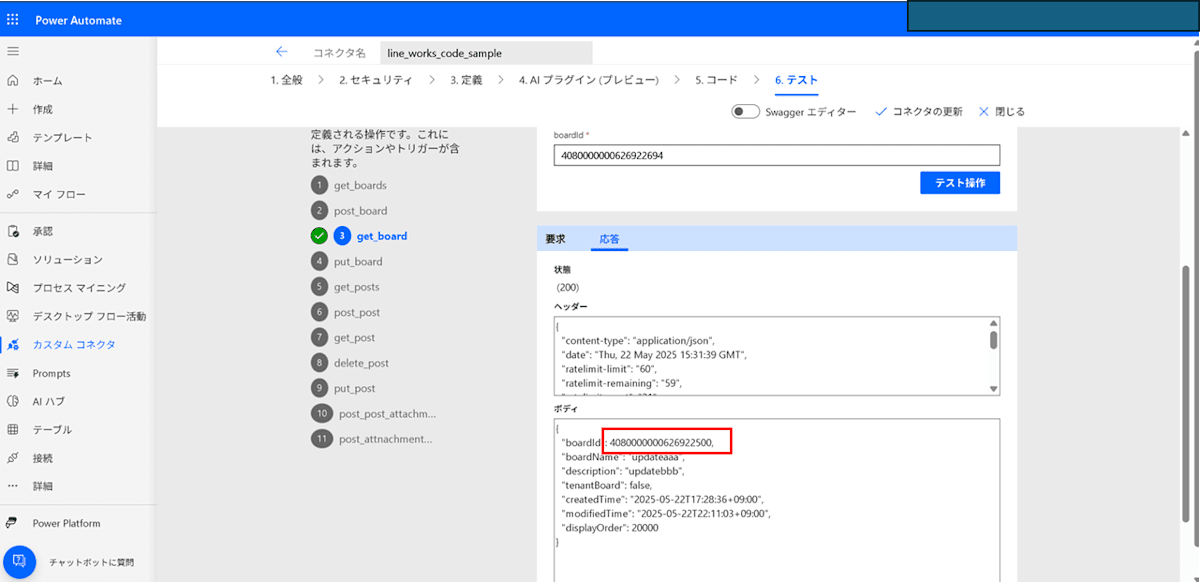Click the AI Hub (AI ハブ) icon

tap(12, 401)
